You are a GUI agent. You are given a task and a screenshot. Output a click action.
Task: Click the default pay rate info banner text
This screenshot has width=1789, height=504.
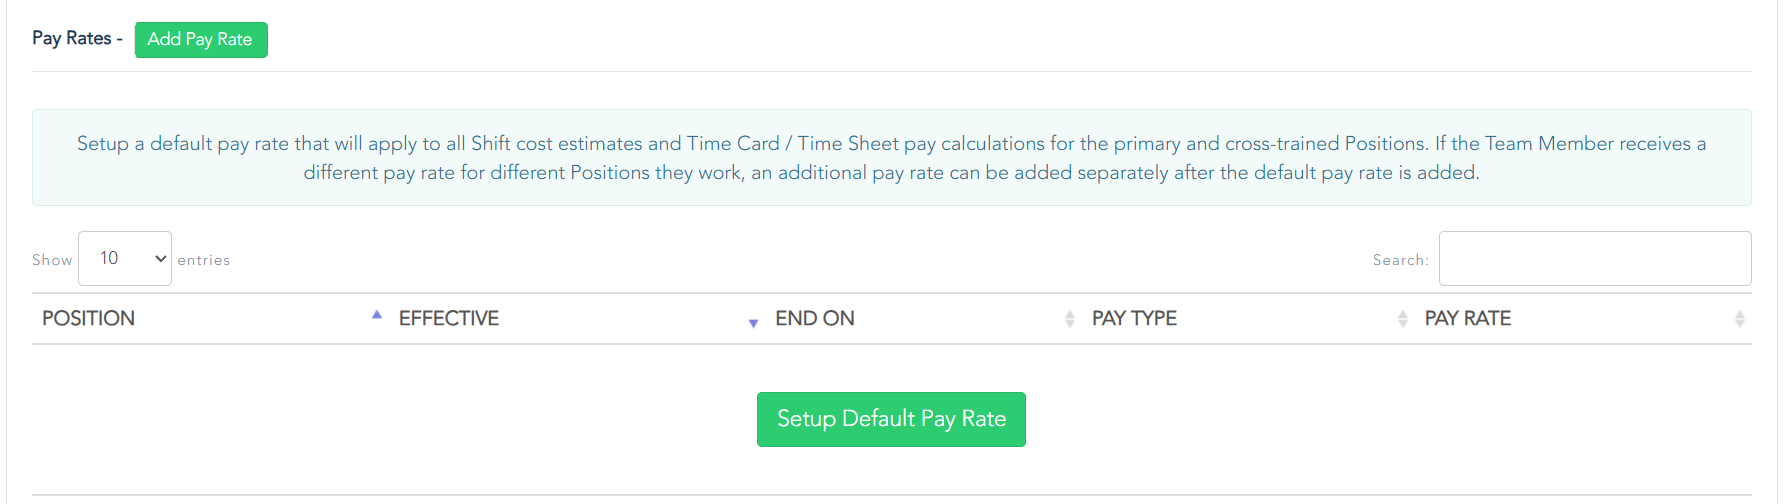(891, 158)
